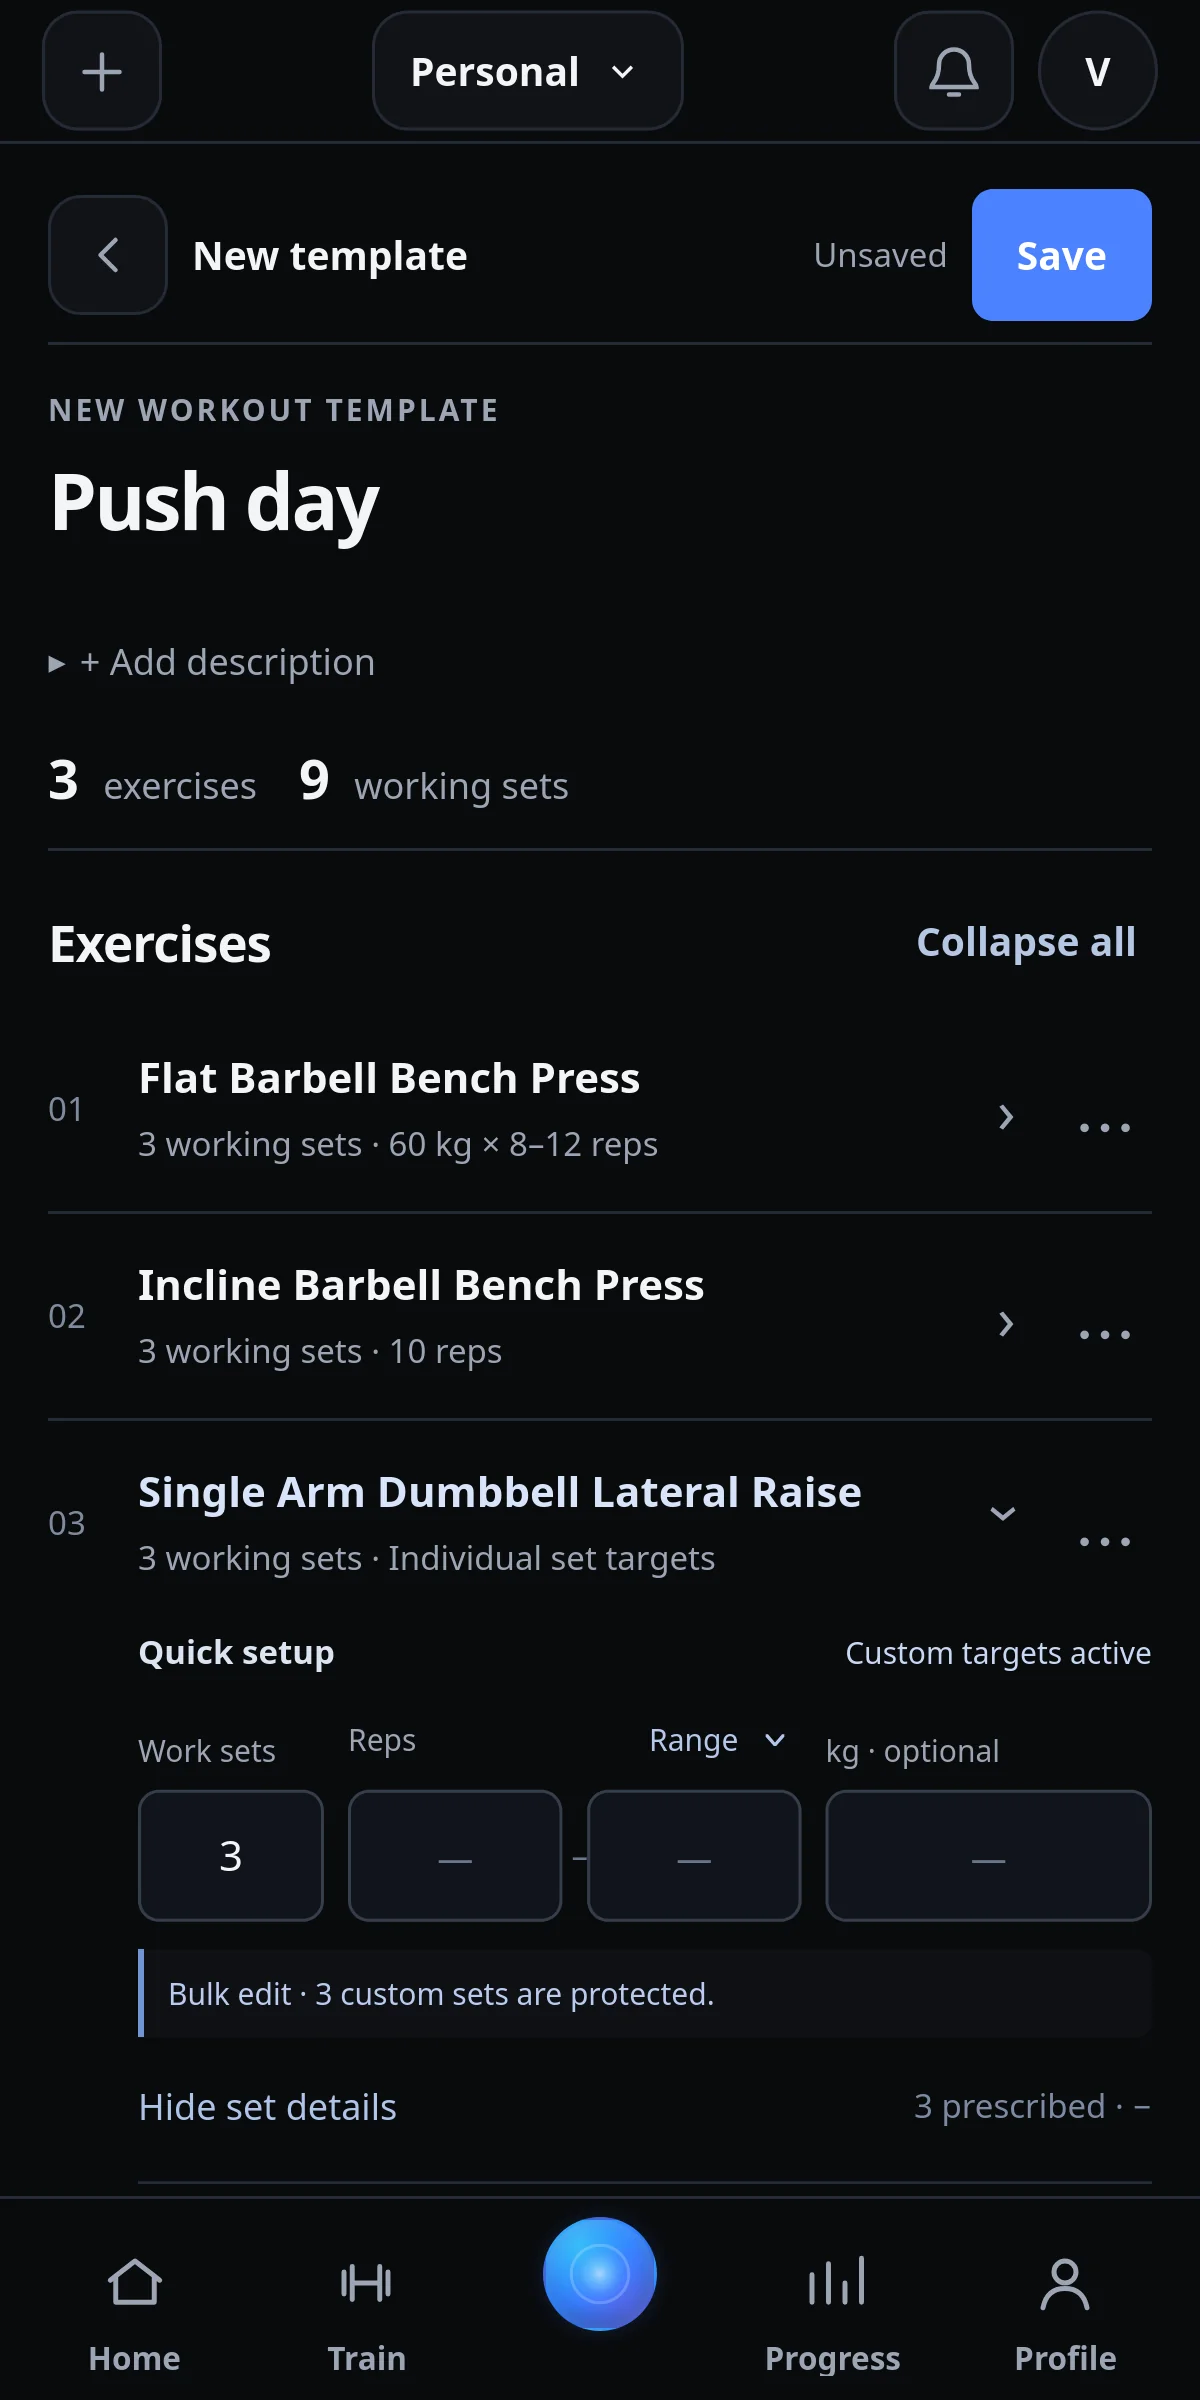Open the V user avatar menu
1200x2400 pixels.
pyautogui.click(x=1098, y=71)
